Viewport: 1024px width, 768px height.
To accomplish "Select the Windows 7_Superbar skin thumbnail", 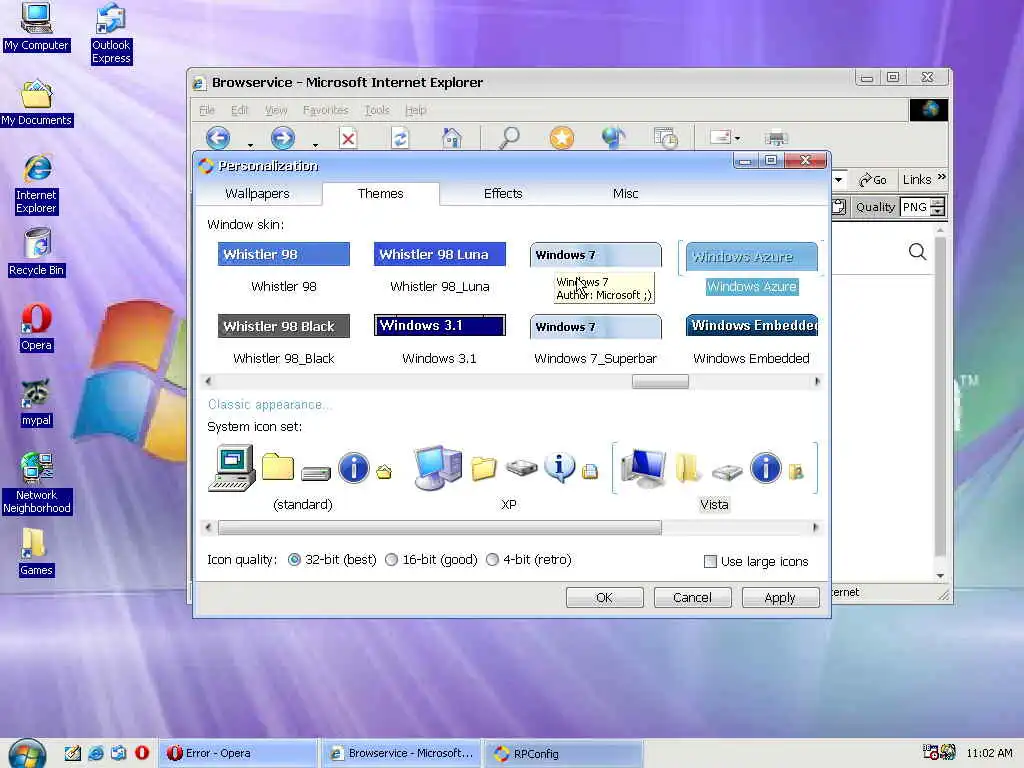I will coord(596,327).
